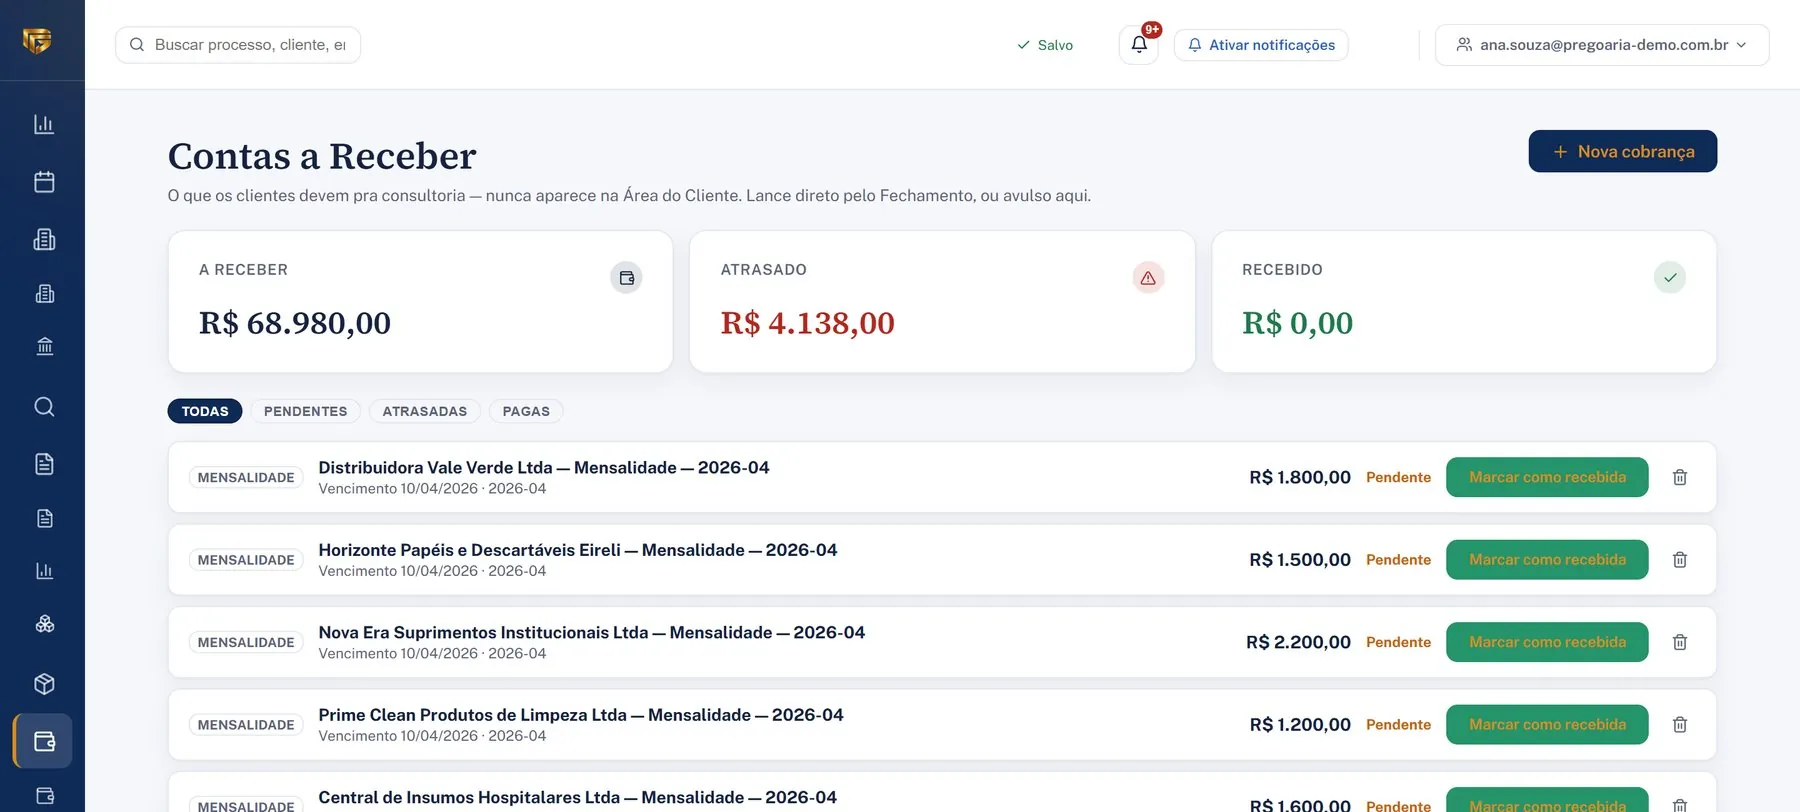Click the warning triangle icon on Atrasado card

[1148, 278]
